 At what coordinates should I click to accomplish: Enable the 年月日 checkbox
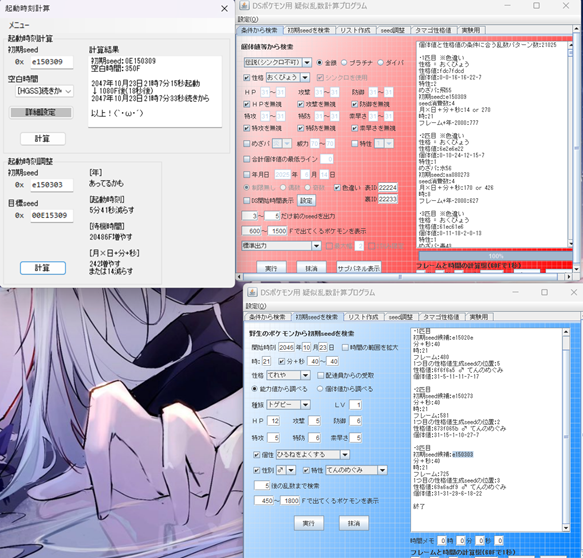(246, 174)
